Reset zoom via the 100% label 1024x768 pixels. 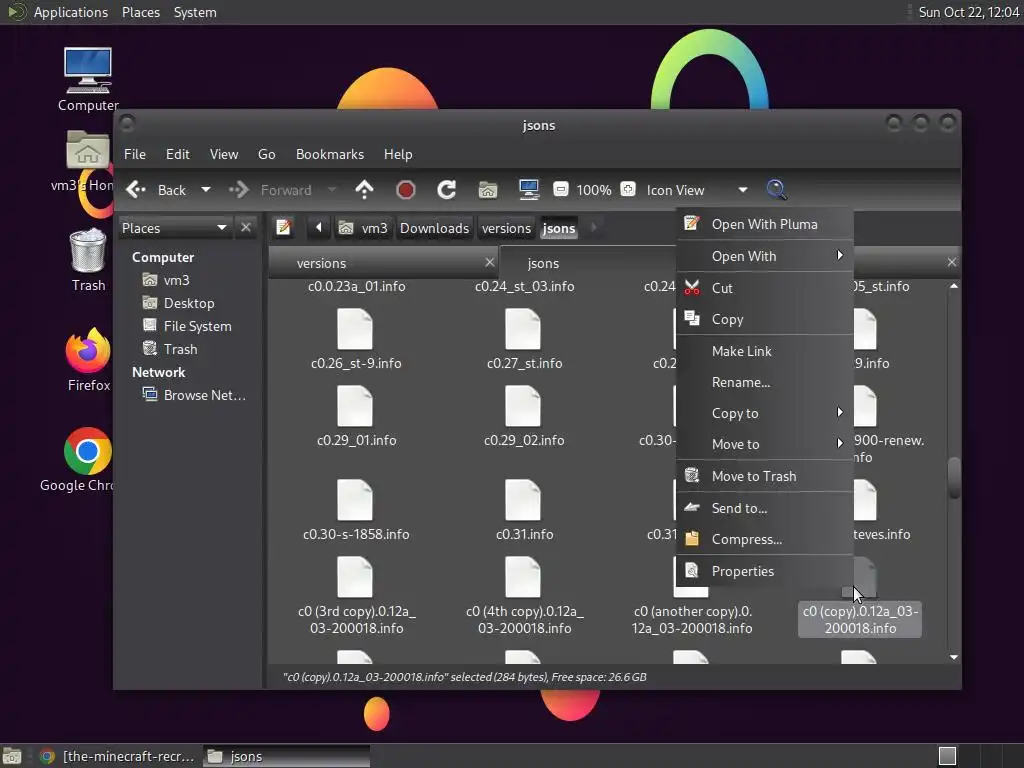pyautogui.click(x=594, y=190)
